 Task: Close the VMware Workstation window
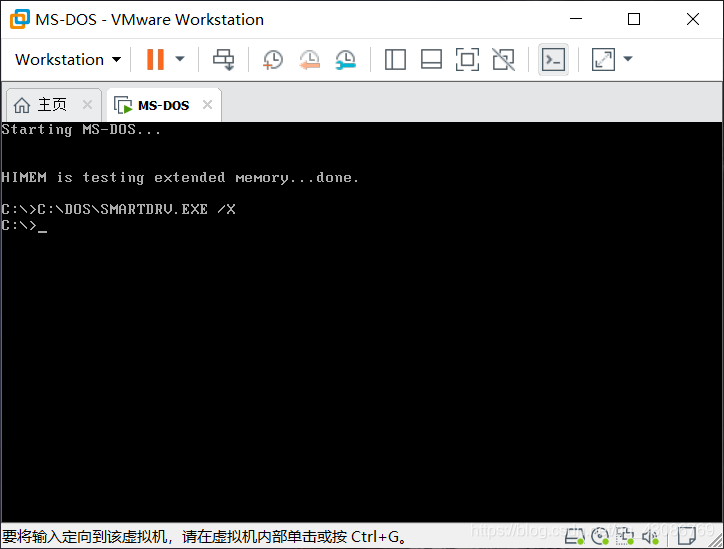pyautogui.click(x=693, y=19)
